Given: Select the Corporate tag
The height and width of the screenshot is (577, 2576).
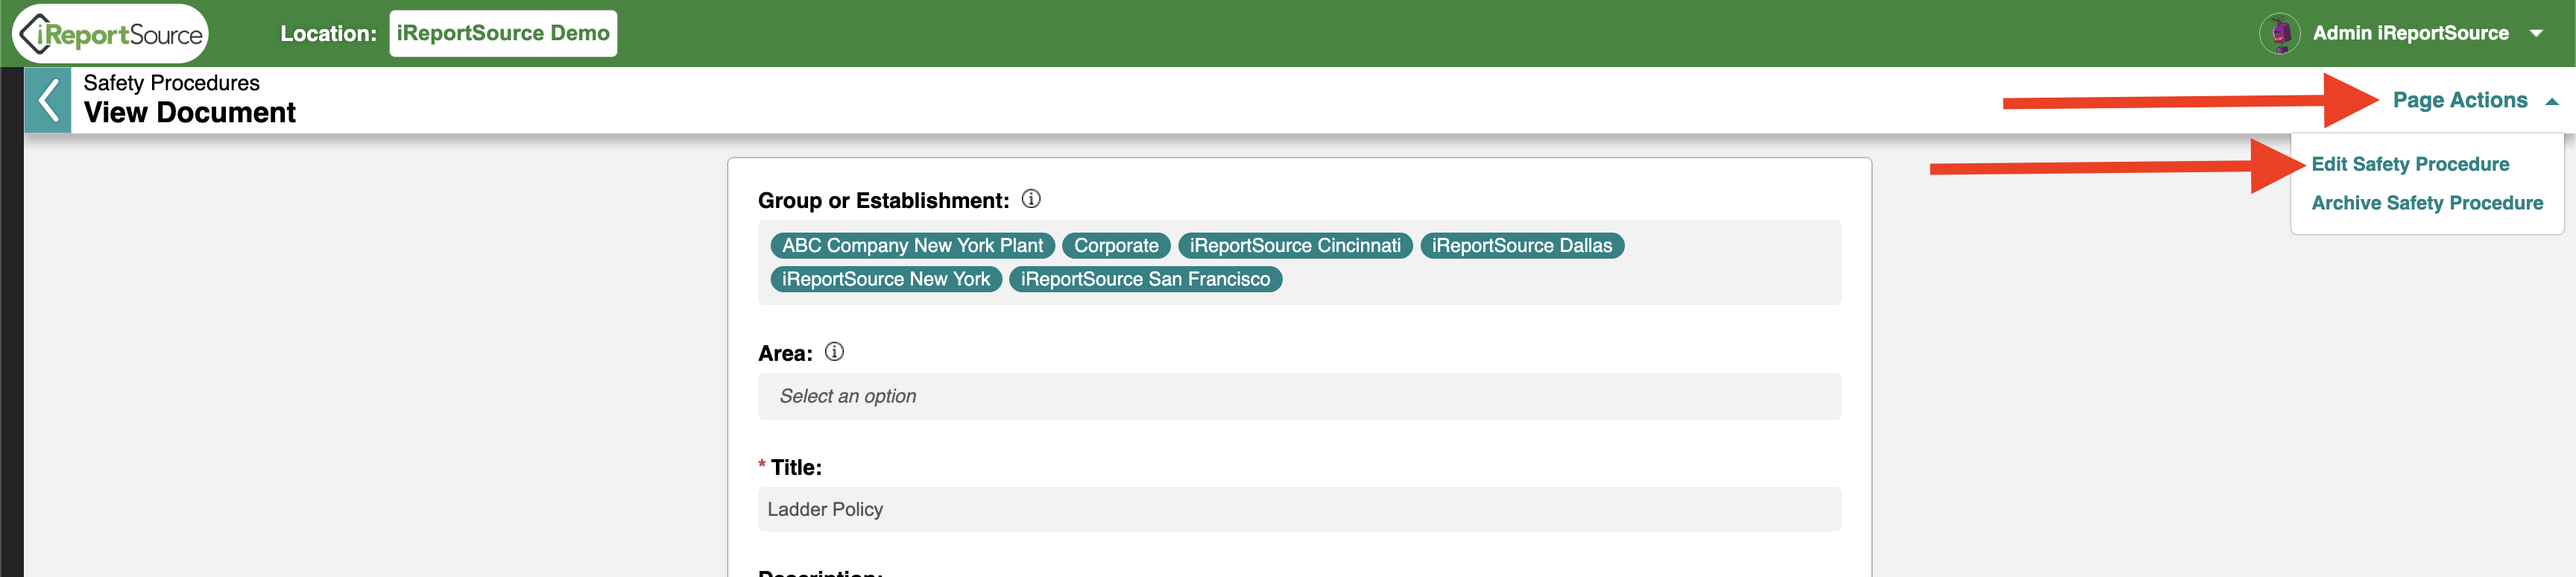Looking at the screenshot, I should (1116, 246).
